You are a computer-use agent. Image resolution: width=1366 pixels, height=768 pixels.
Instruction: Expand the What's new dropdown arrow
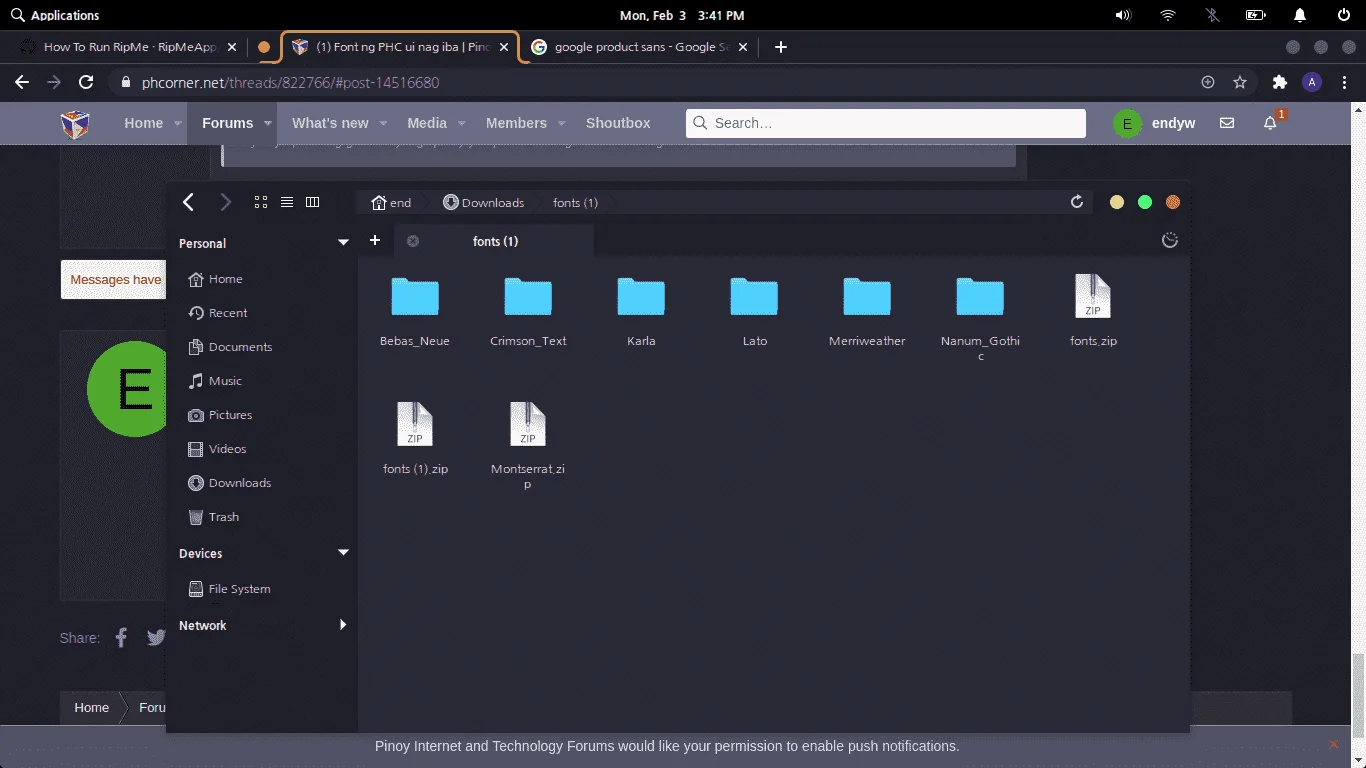384,124
